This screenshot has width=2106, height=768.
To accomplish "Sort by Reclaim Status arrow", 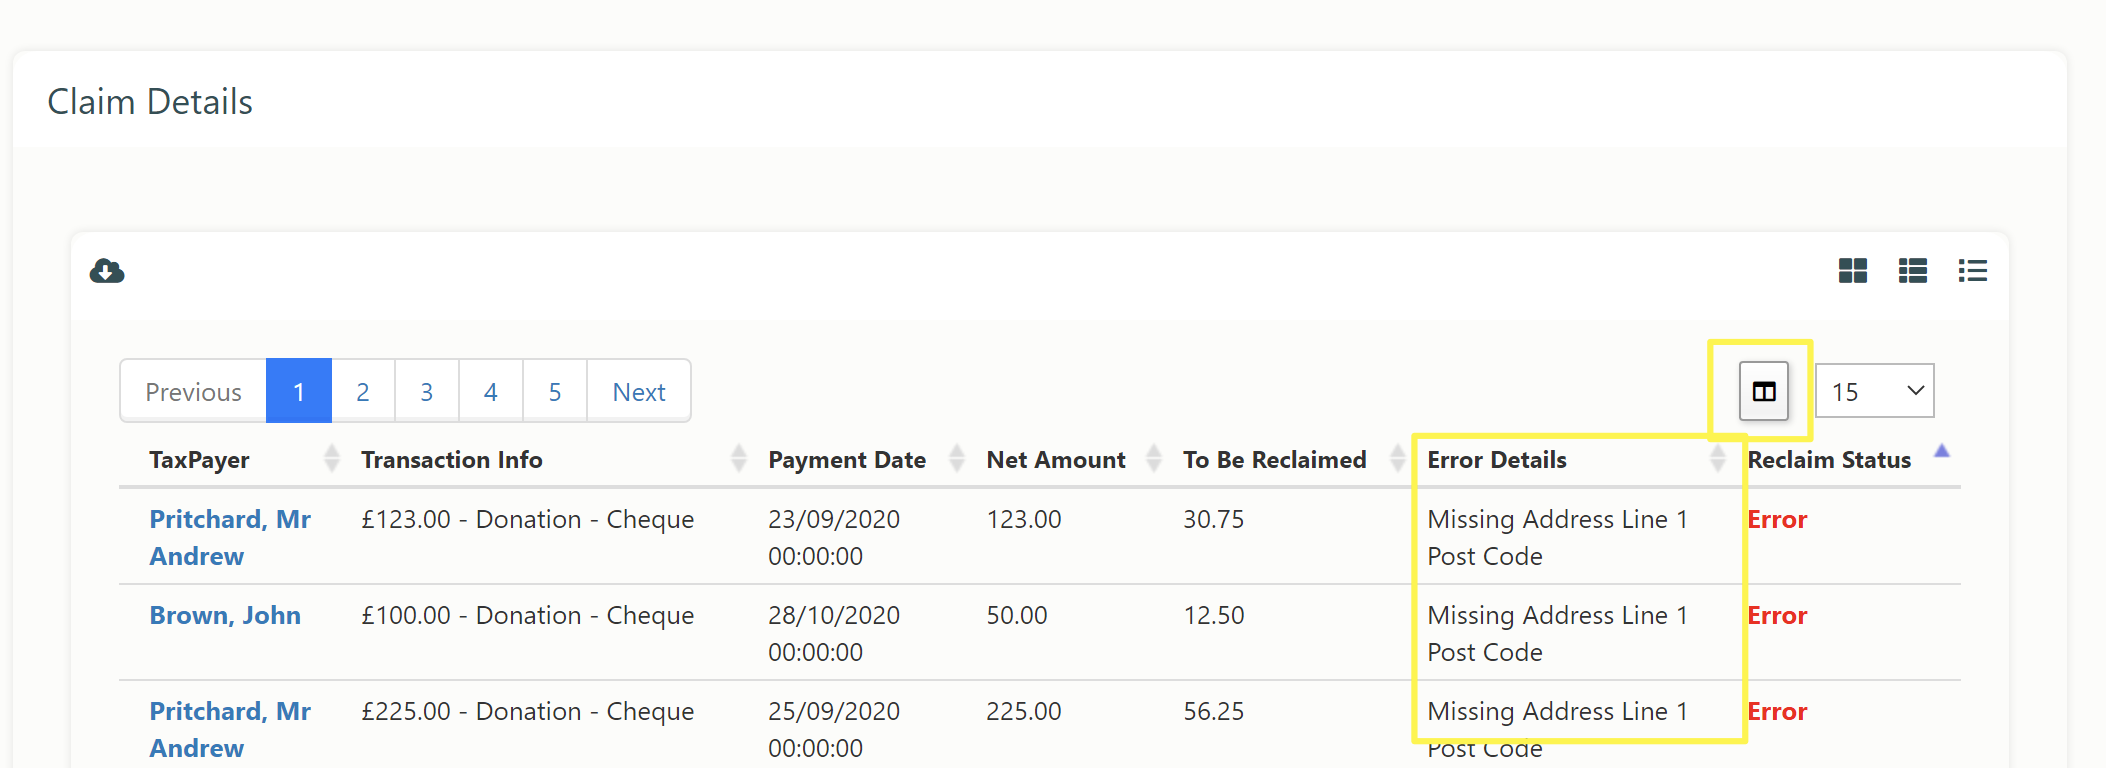I will [x=1942, y=451].
